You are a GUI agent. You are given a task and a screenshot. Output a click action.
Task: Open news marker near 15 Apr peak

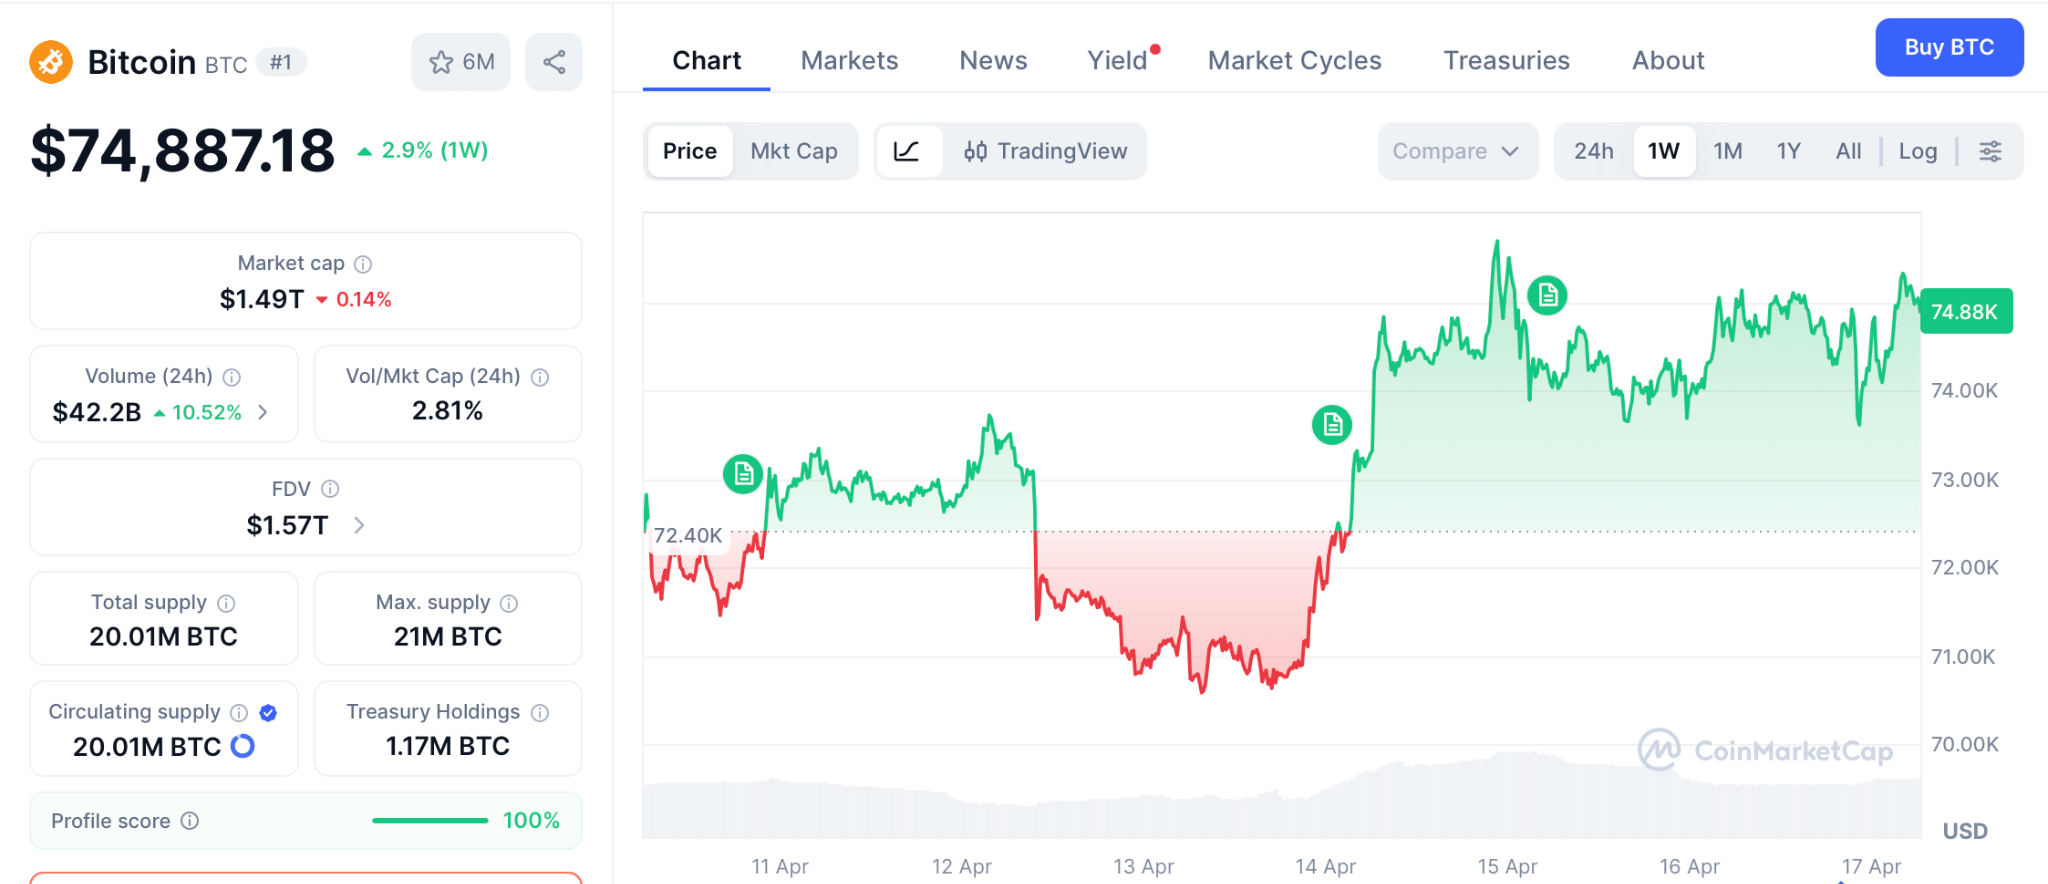[x=1547, y=295]
